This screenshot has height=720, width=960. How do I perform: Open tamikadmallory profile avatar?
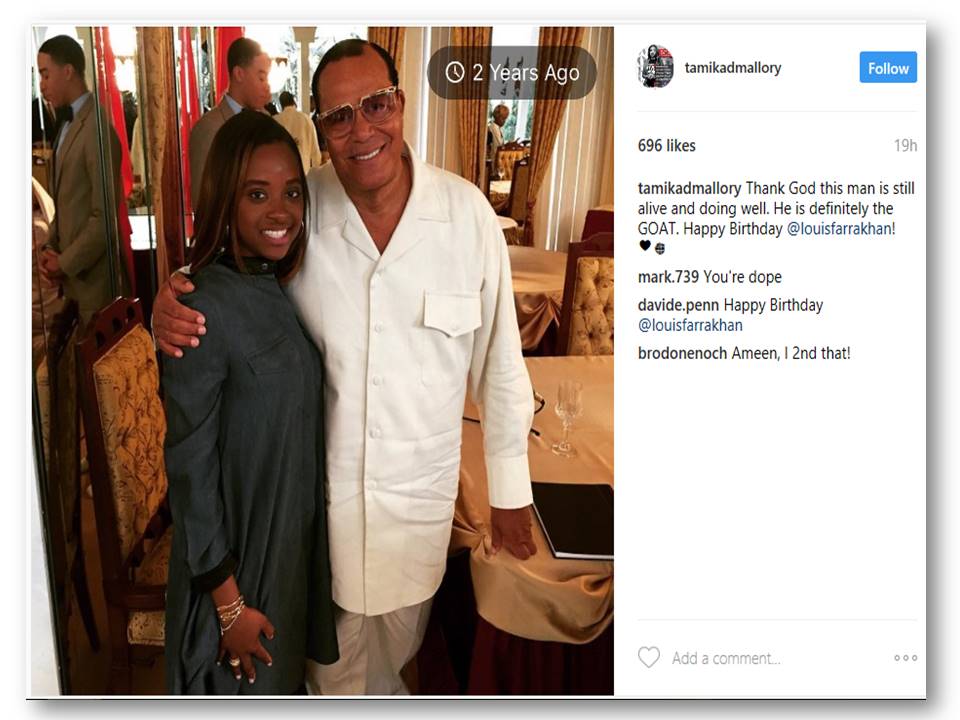coord(655,66)
